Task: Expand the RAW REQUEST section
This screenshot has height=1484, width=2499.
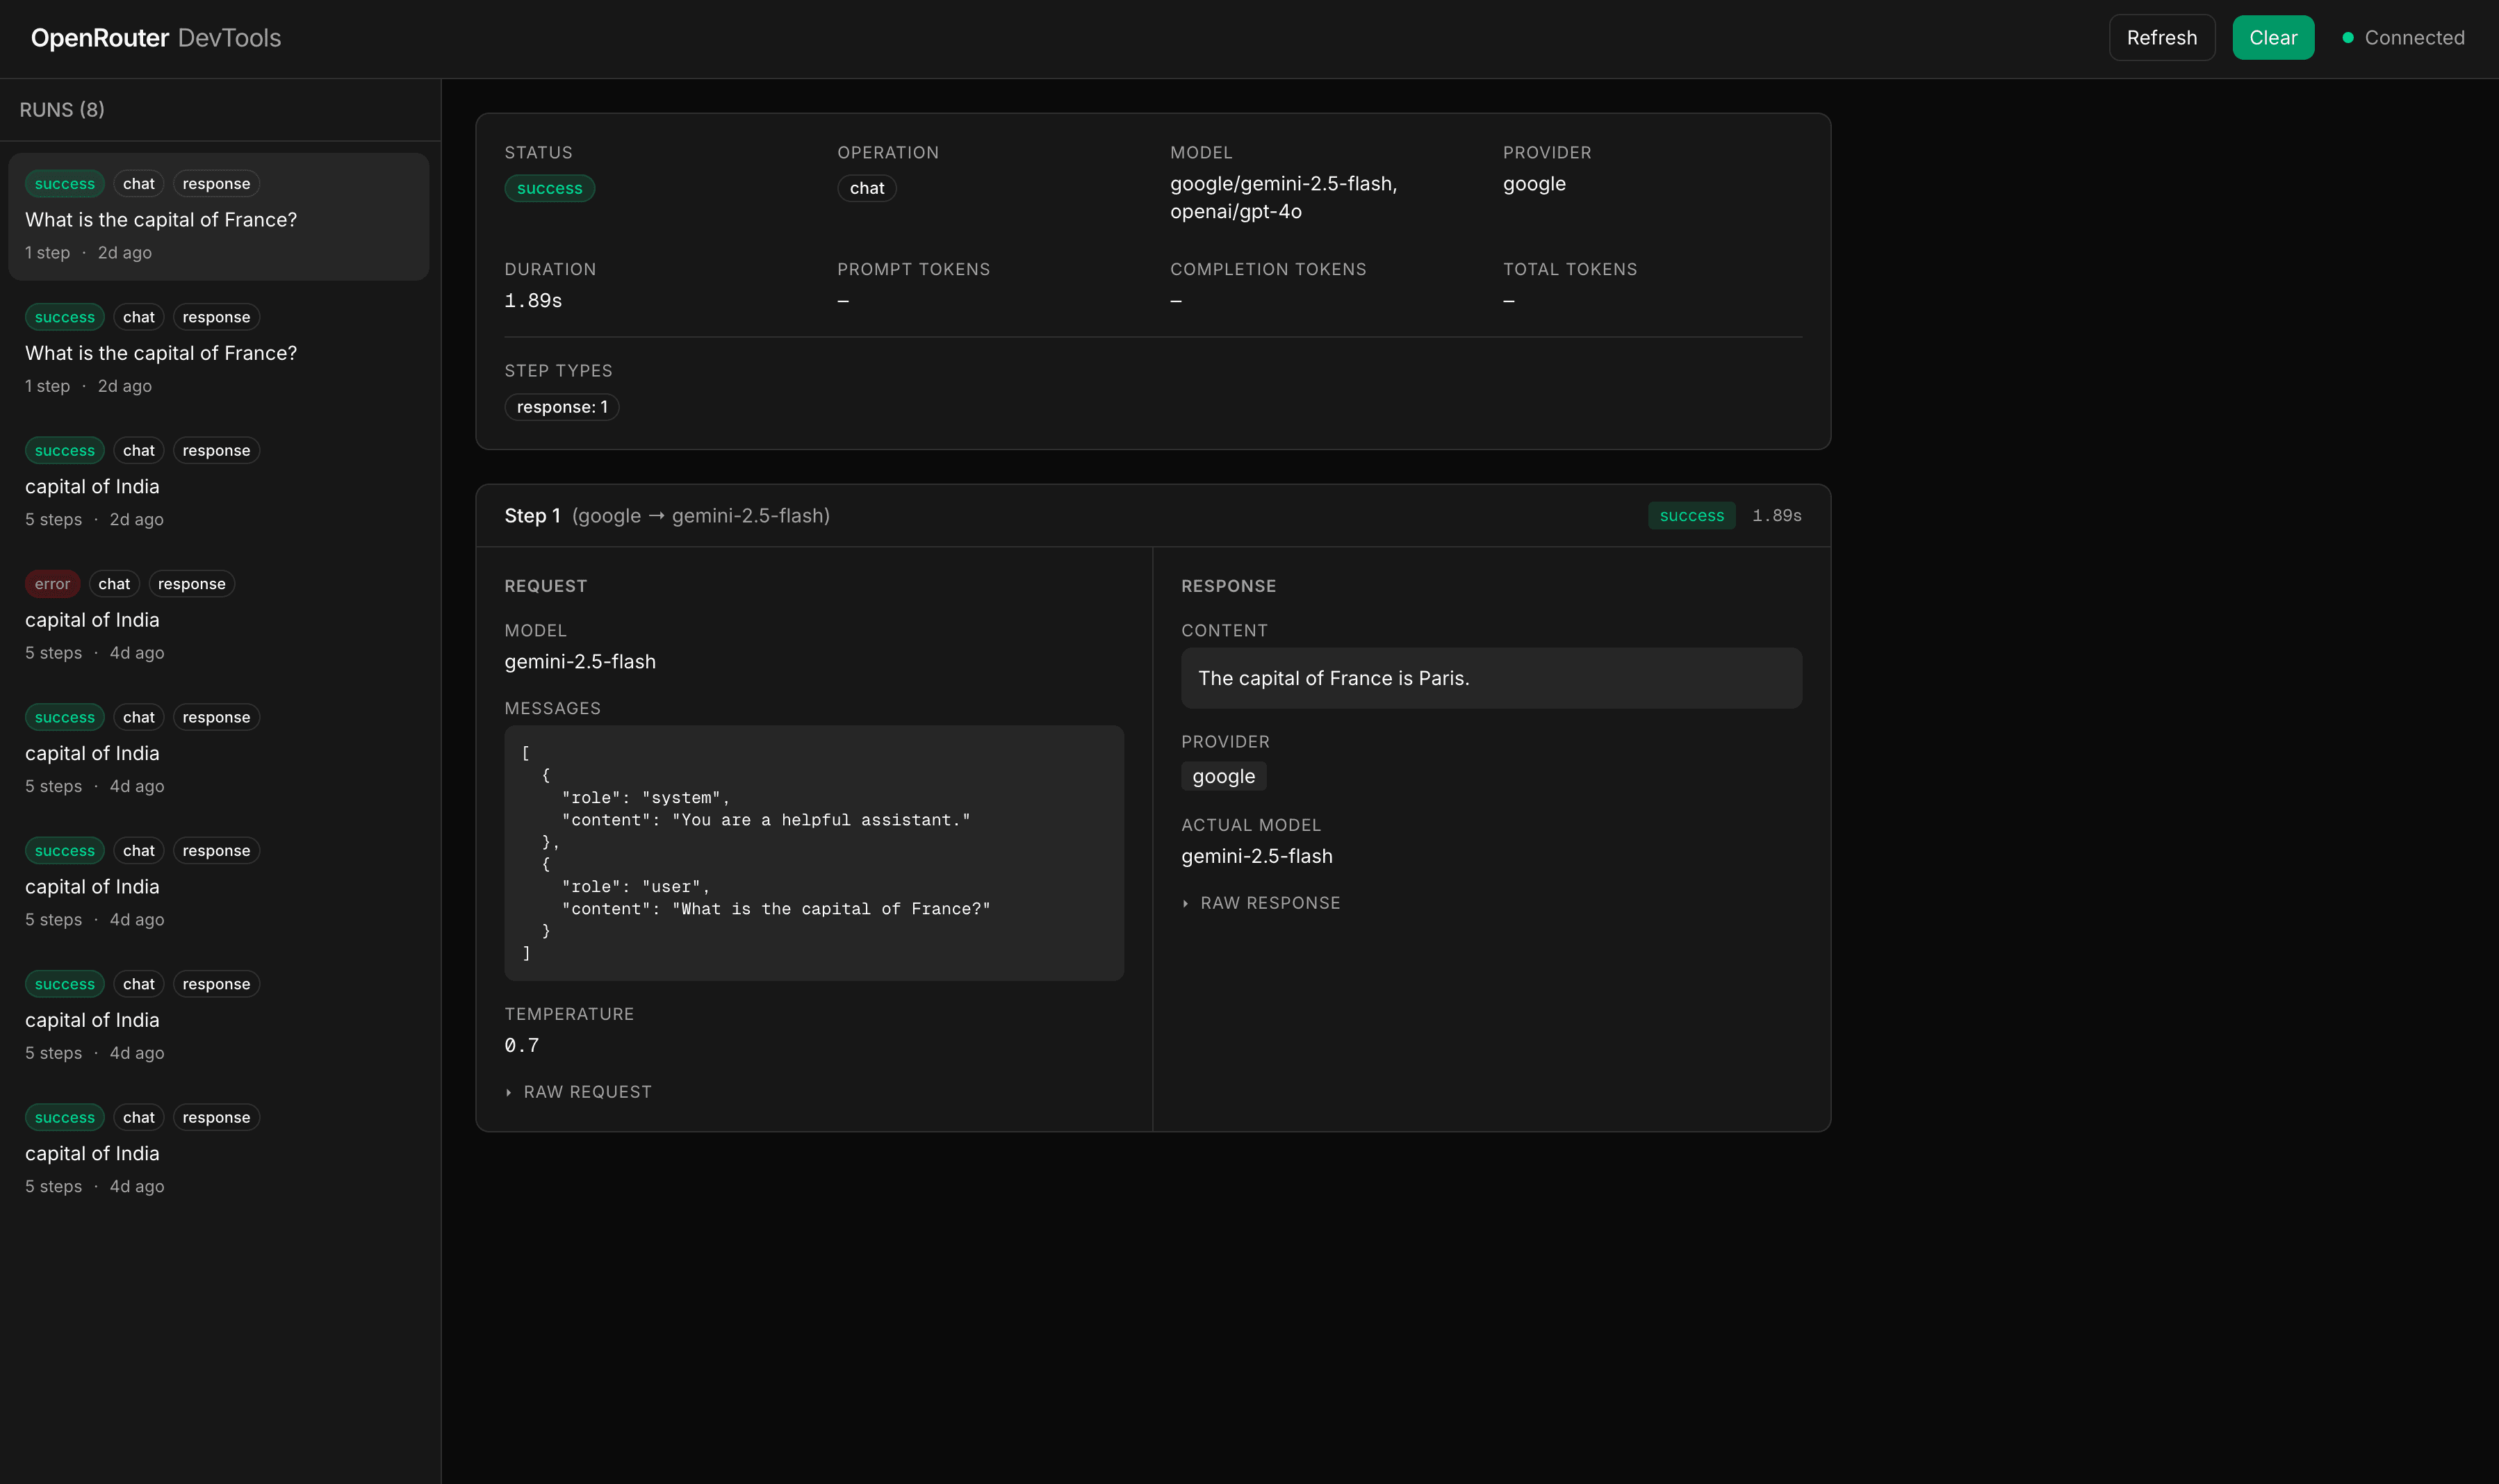Action: pos(578,1092)
